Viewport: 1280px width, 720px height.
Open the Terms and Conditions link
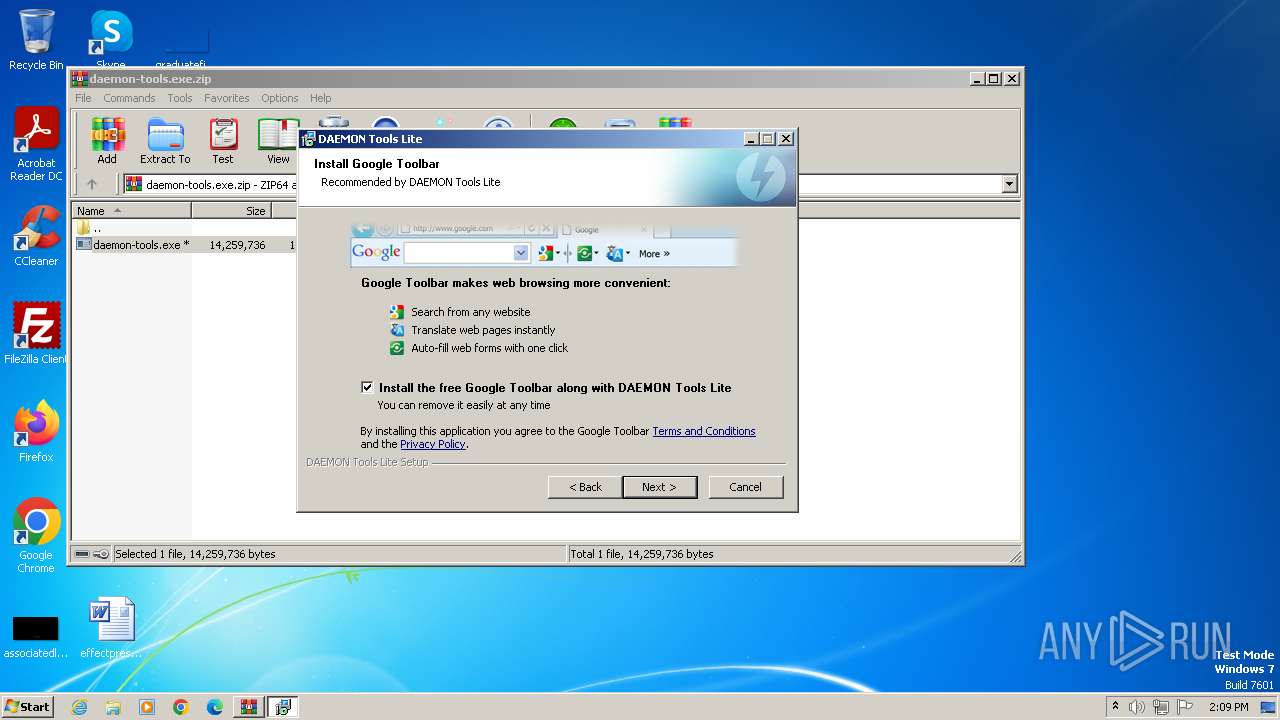click(x=704, y=431)
